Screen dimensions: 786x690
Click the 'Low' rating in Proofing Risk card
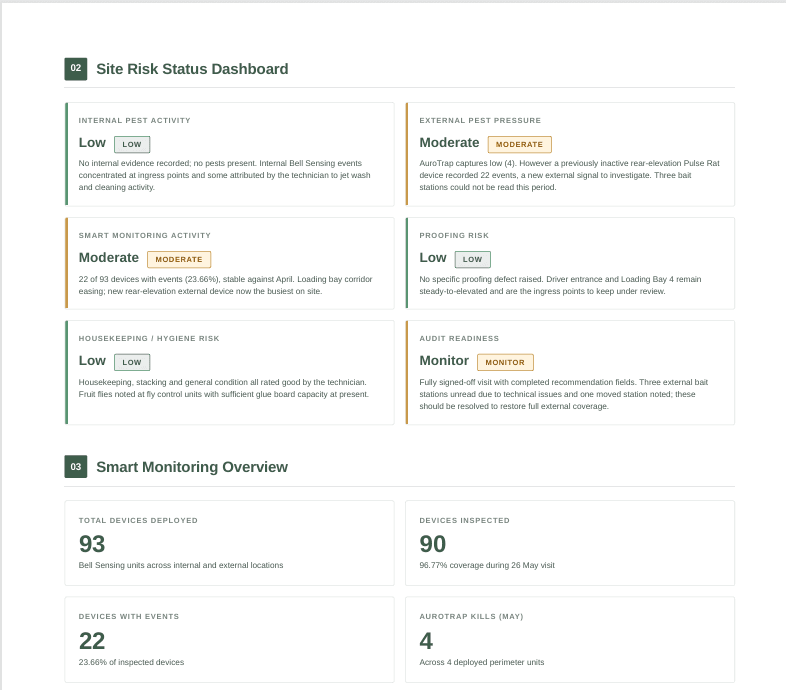[x=433, y=258]
